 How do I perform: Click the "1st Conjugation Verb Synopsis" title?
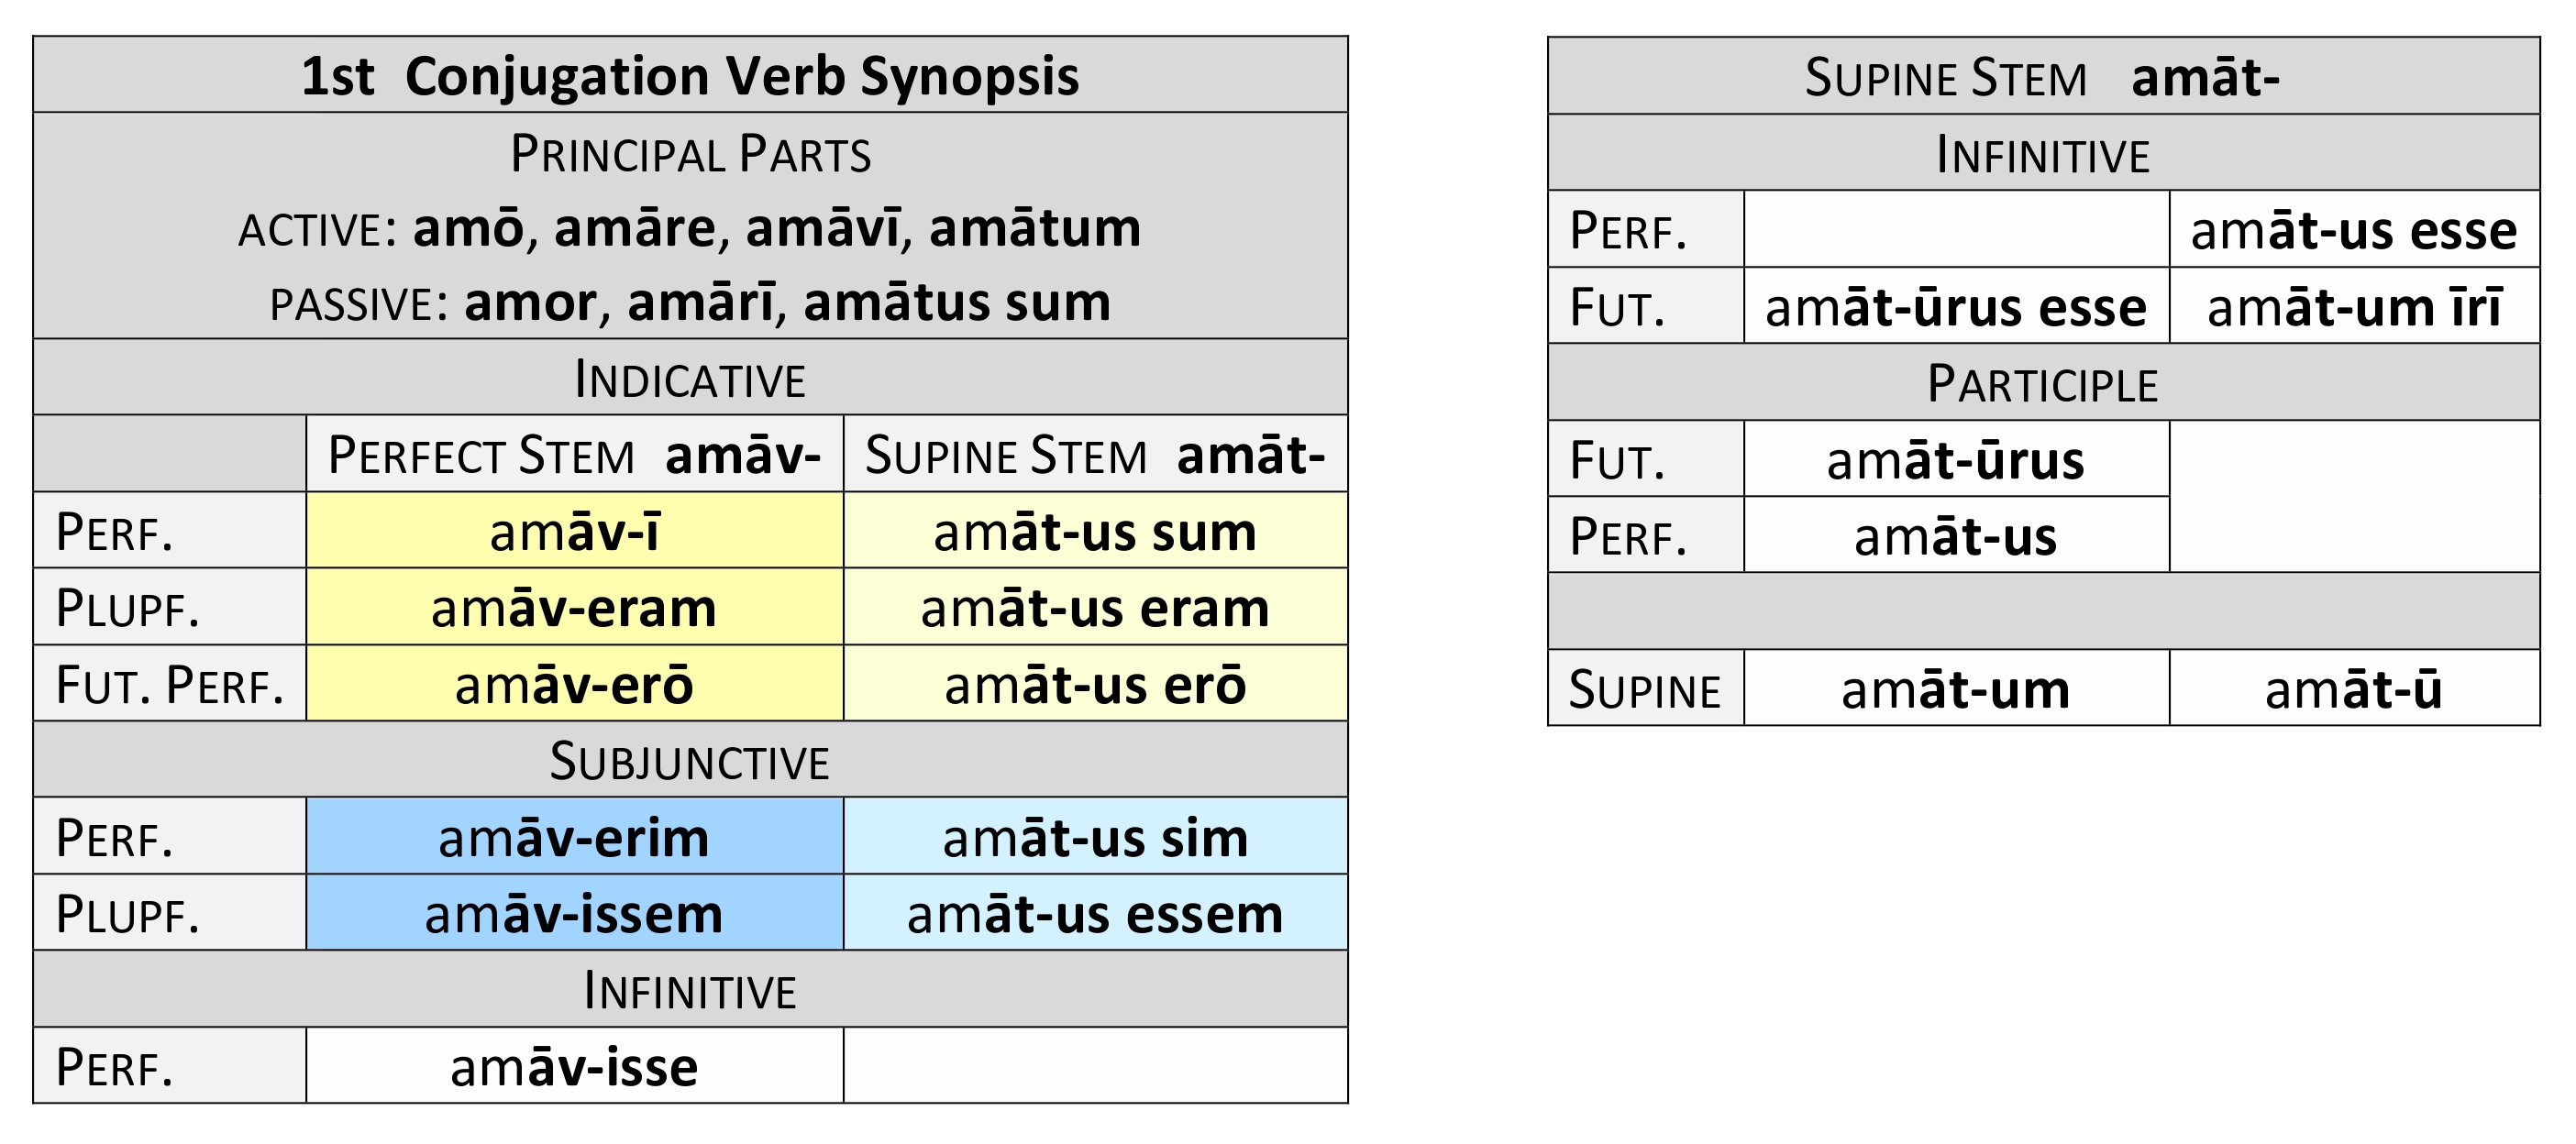pyautogui.click(x=690, y=76)
